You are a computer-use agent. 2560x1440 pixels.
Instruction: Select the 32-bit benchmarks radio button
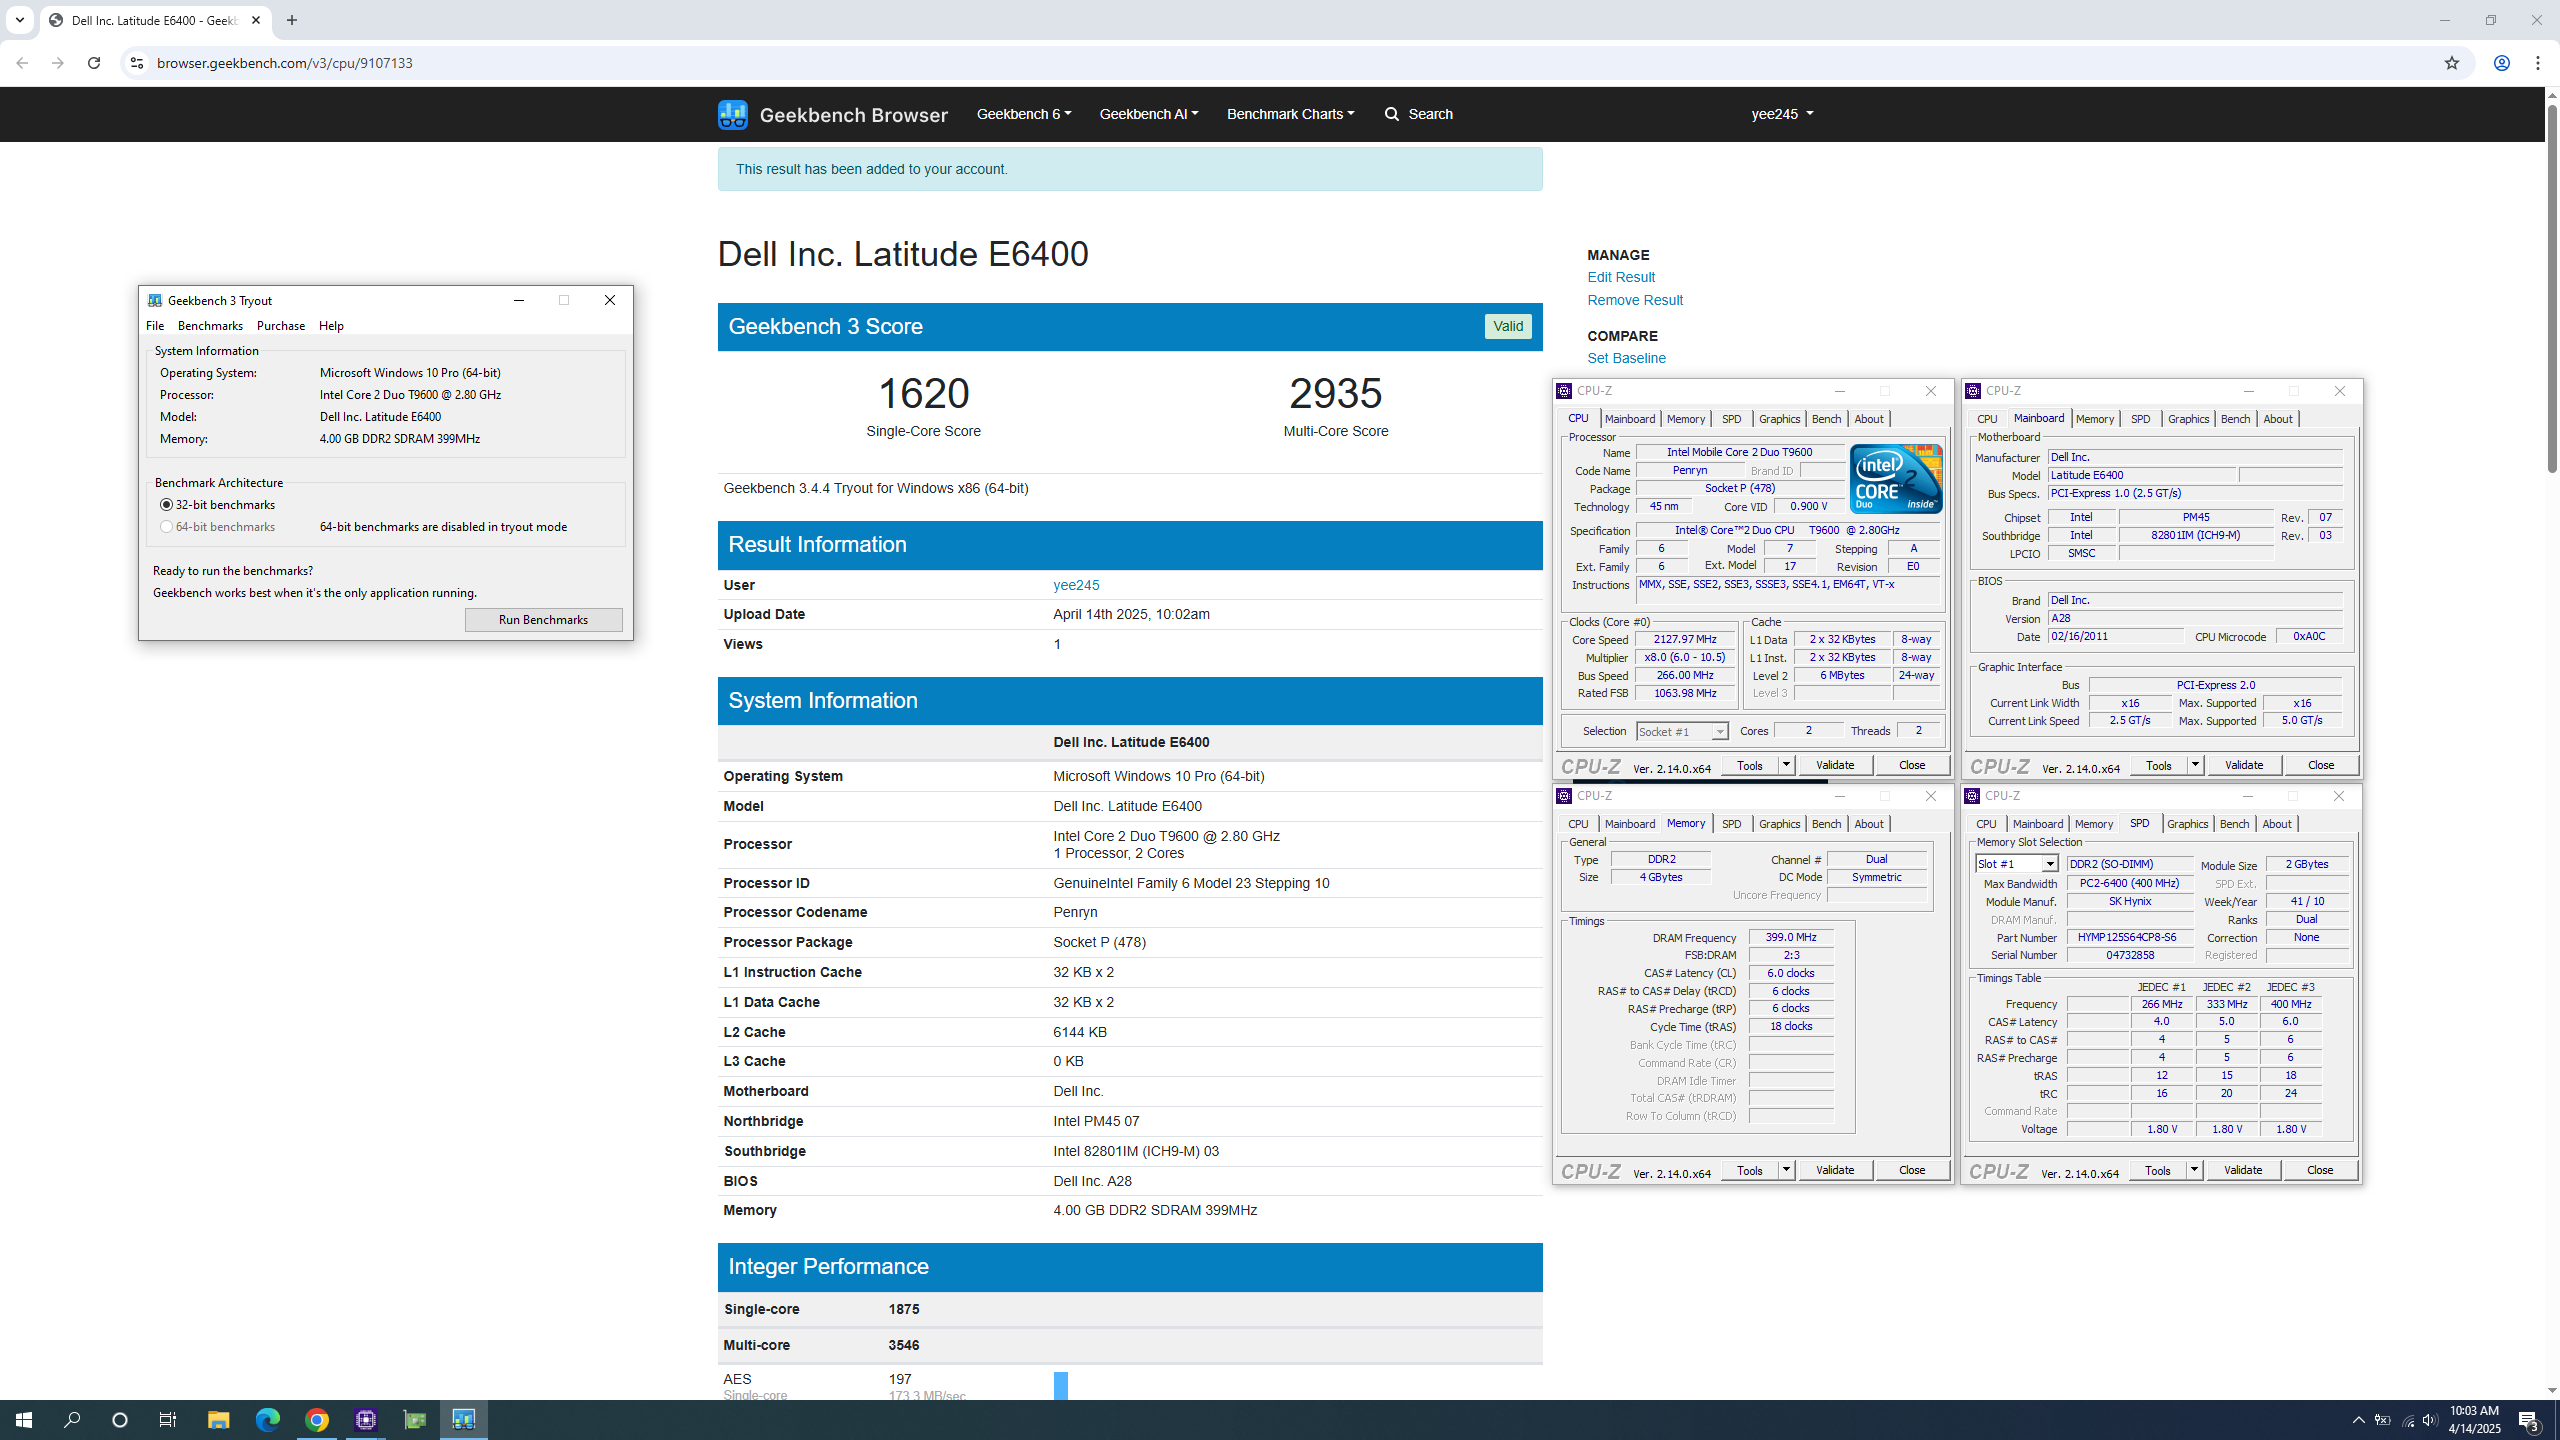coord(167,505)
